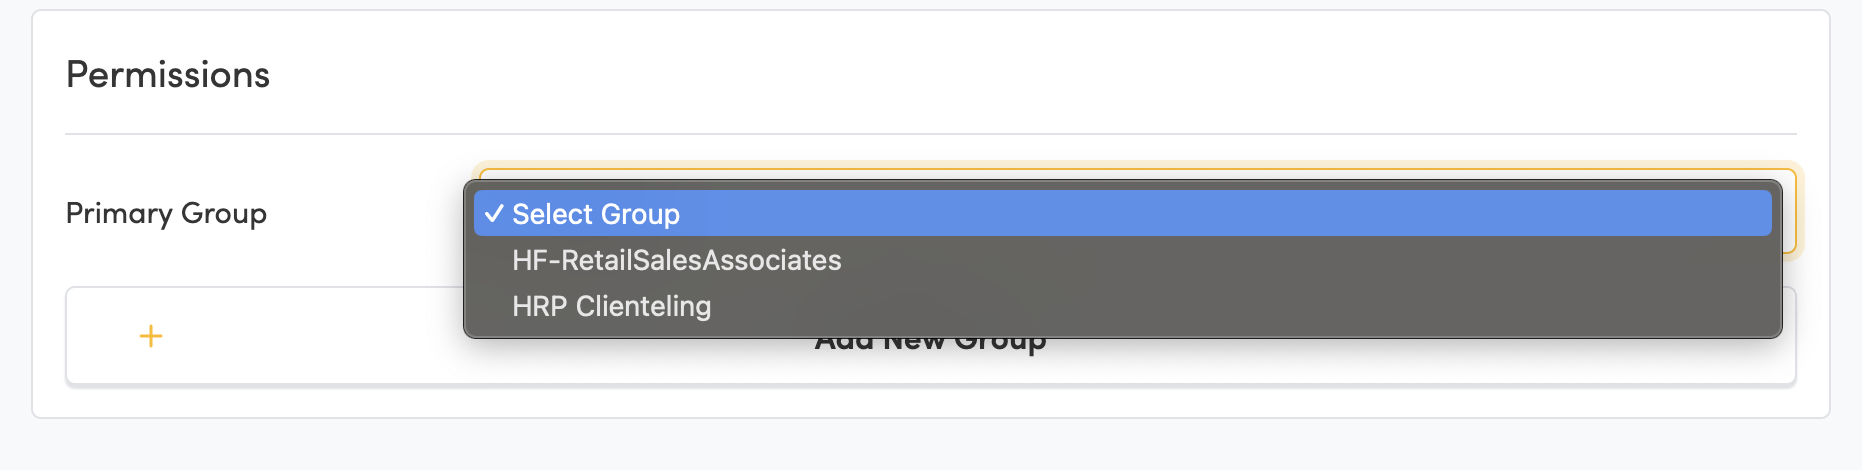This screenshot has height=470, width=1862.
Task: Set primary group to HRP Clienteling
Action: tap(611, 306)
